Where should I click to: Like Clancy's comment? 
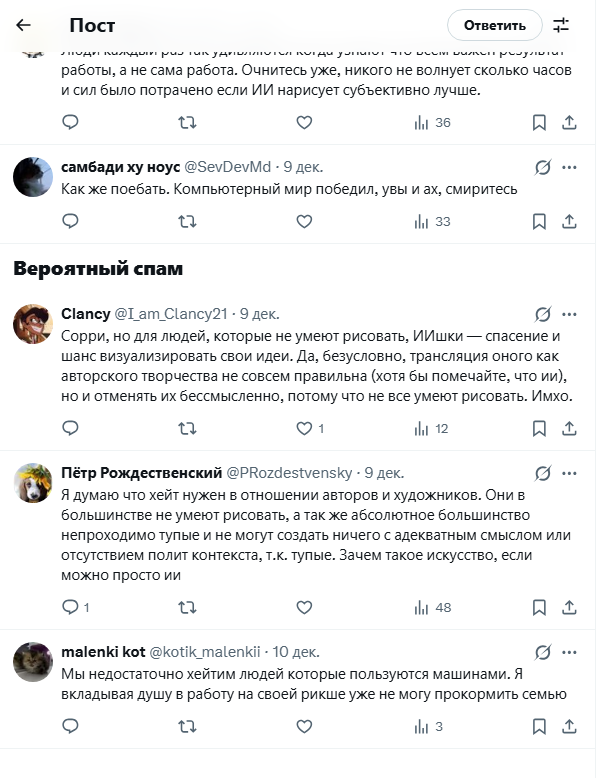(x=305, y=429)
